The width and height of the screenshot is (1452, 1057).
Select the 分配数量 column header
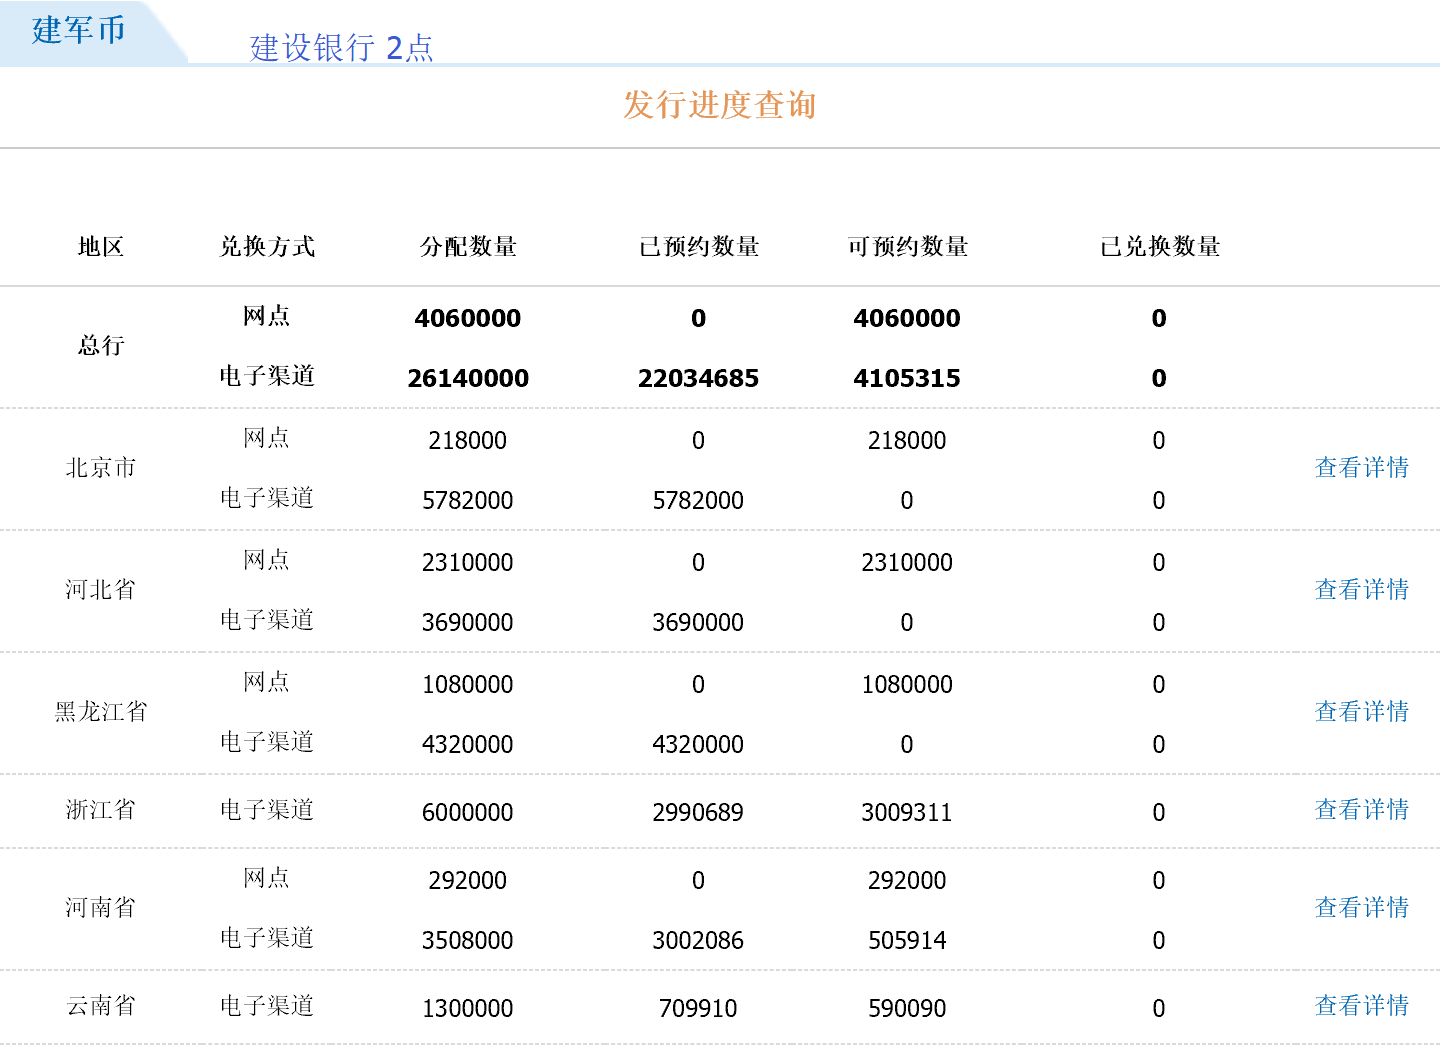(x=468, y=247)
